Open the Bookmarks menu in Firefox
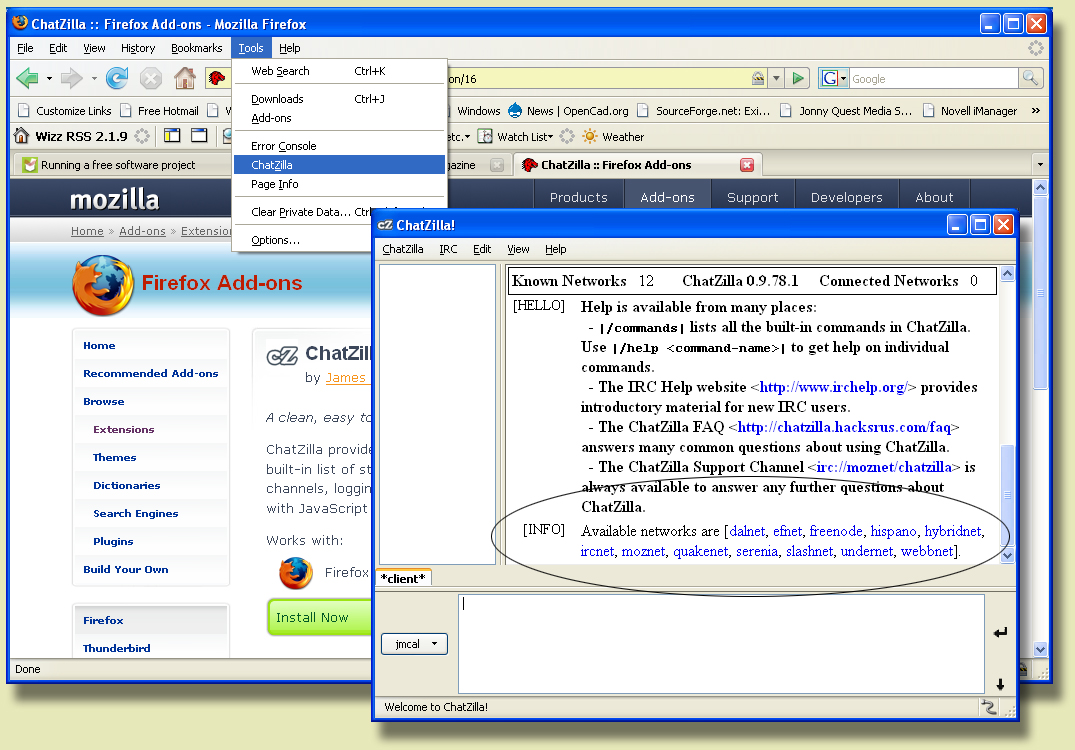 pos(197,48)
